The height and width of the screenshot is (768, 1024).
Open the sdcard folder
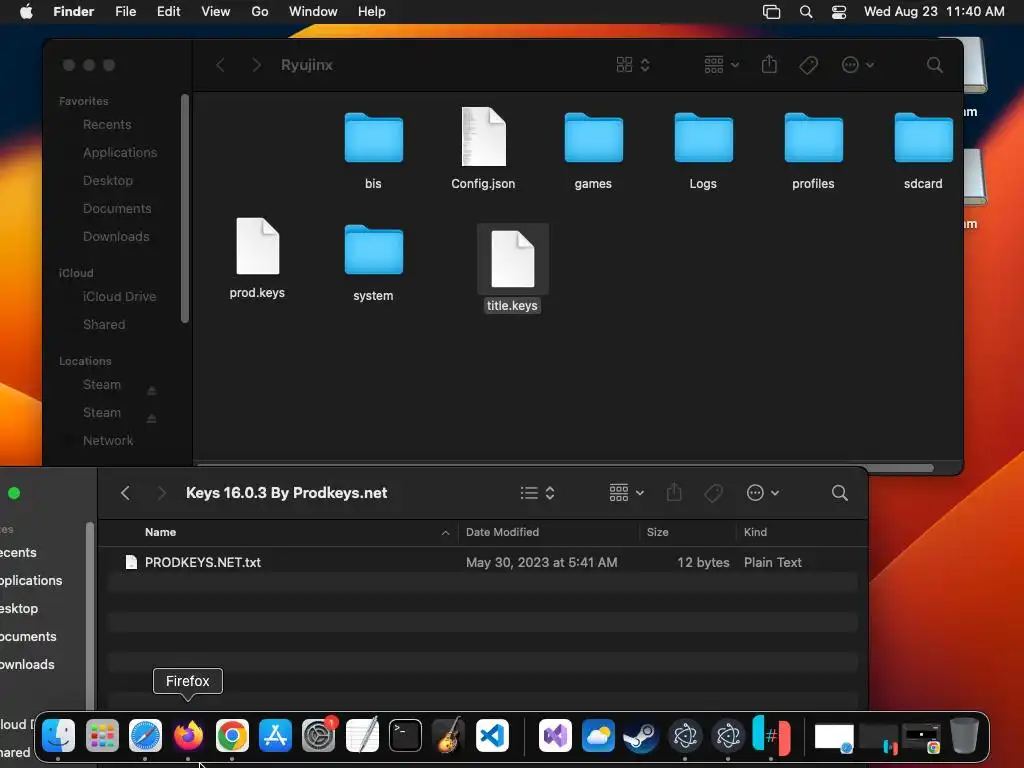click(923, 138)
